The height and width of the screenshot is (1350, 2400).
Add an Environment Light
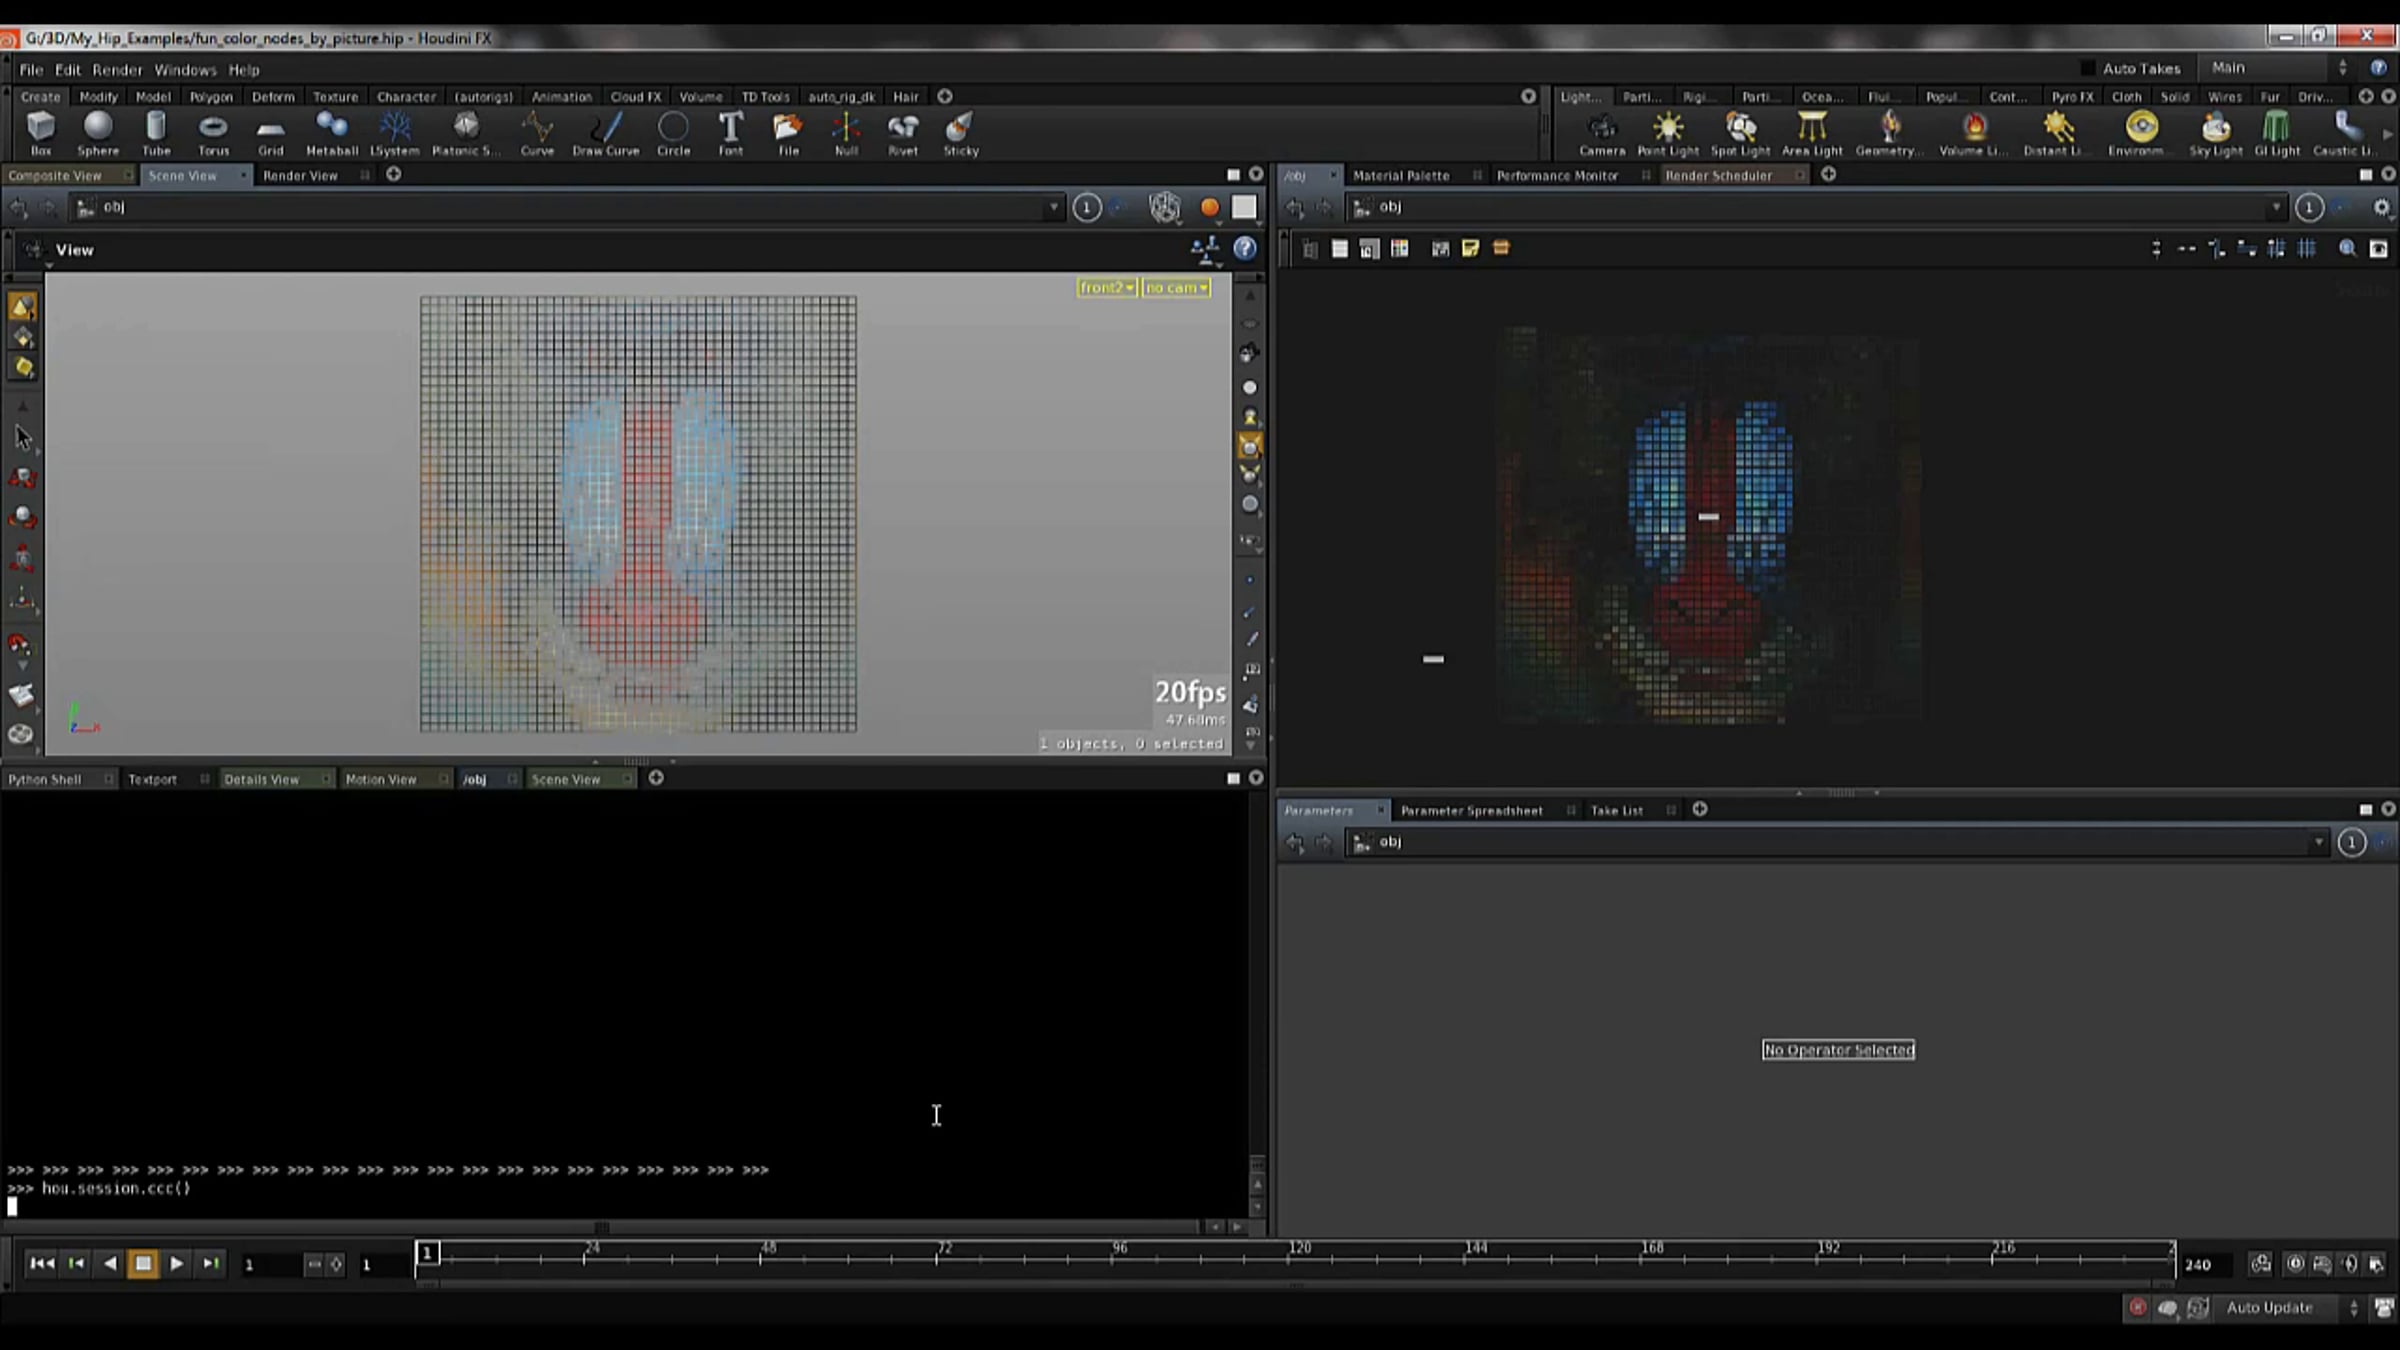(x=2141, y=133)
